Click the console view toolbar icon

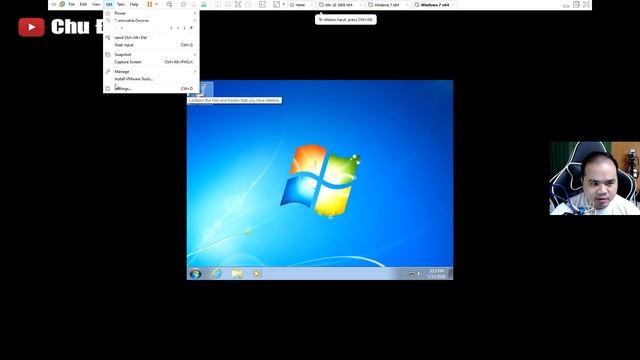(262, 4)
